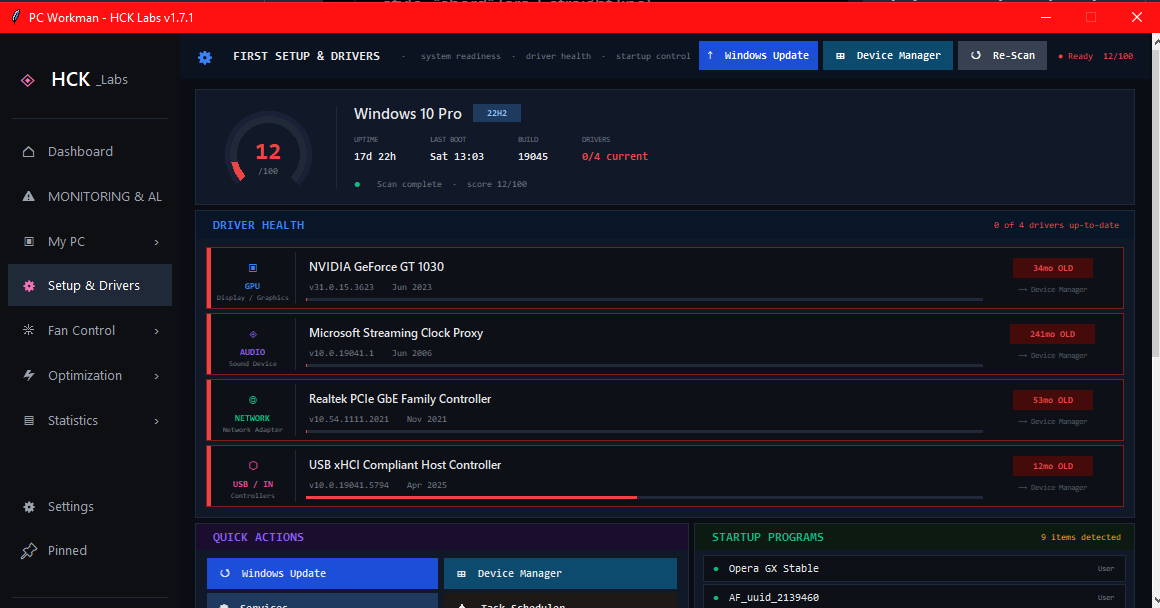
Task: Click the Sat 13:03 last boot value
Action: pyautogui.click(x=456, y=156)
